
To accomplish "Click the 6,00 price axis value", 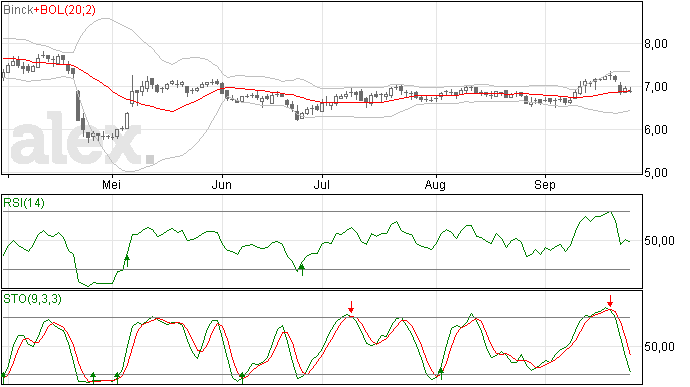I will (656, 130).
